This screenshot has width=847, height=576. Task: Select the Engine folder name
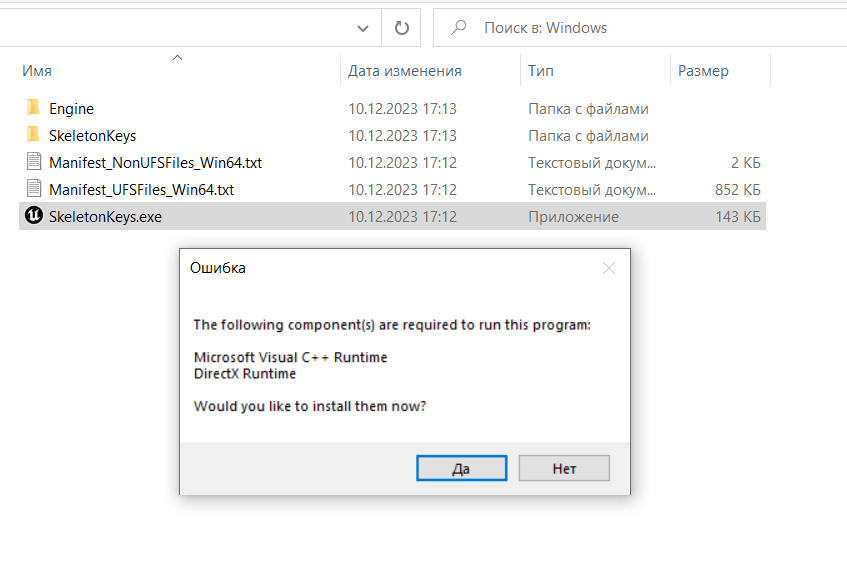click(x=71, y=109)
